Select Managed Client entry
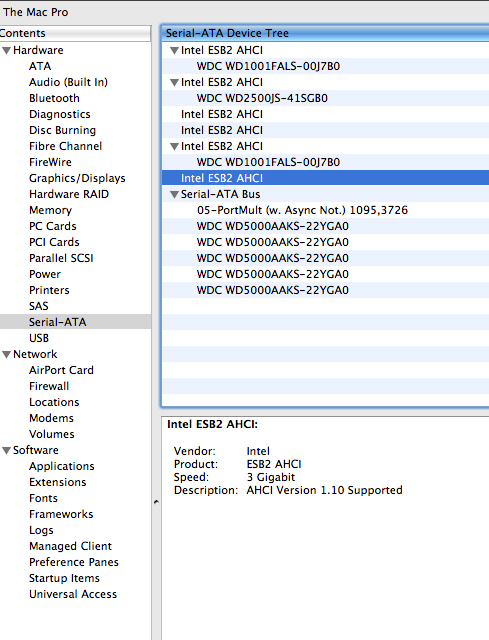Image resolution: width=489 pixels, height=640 pixels. [70, 546]
